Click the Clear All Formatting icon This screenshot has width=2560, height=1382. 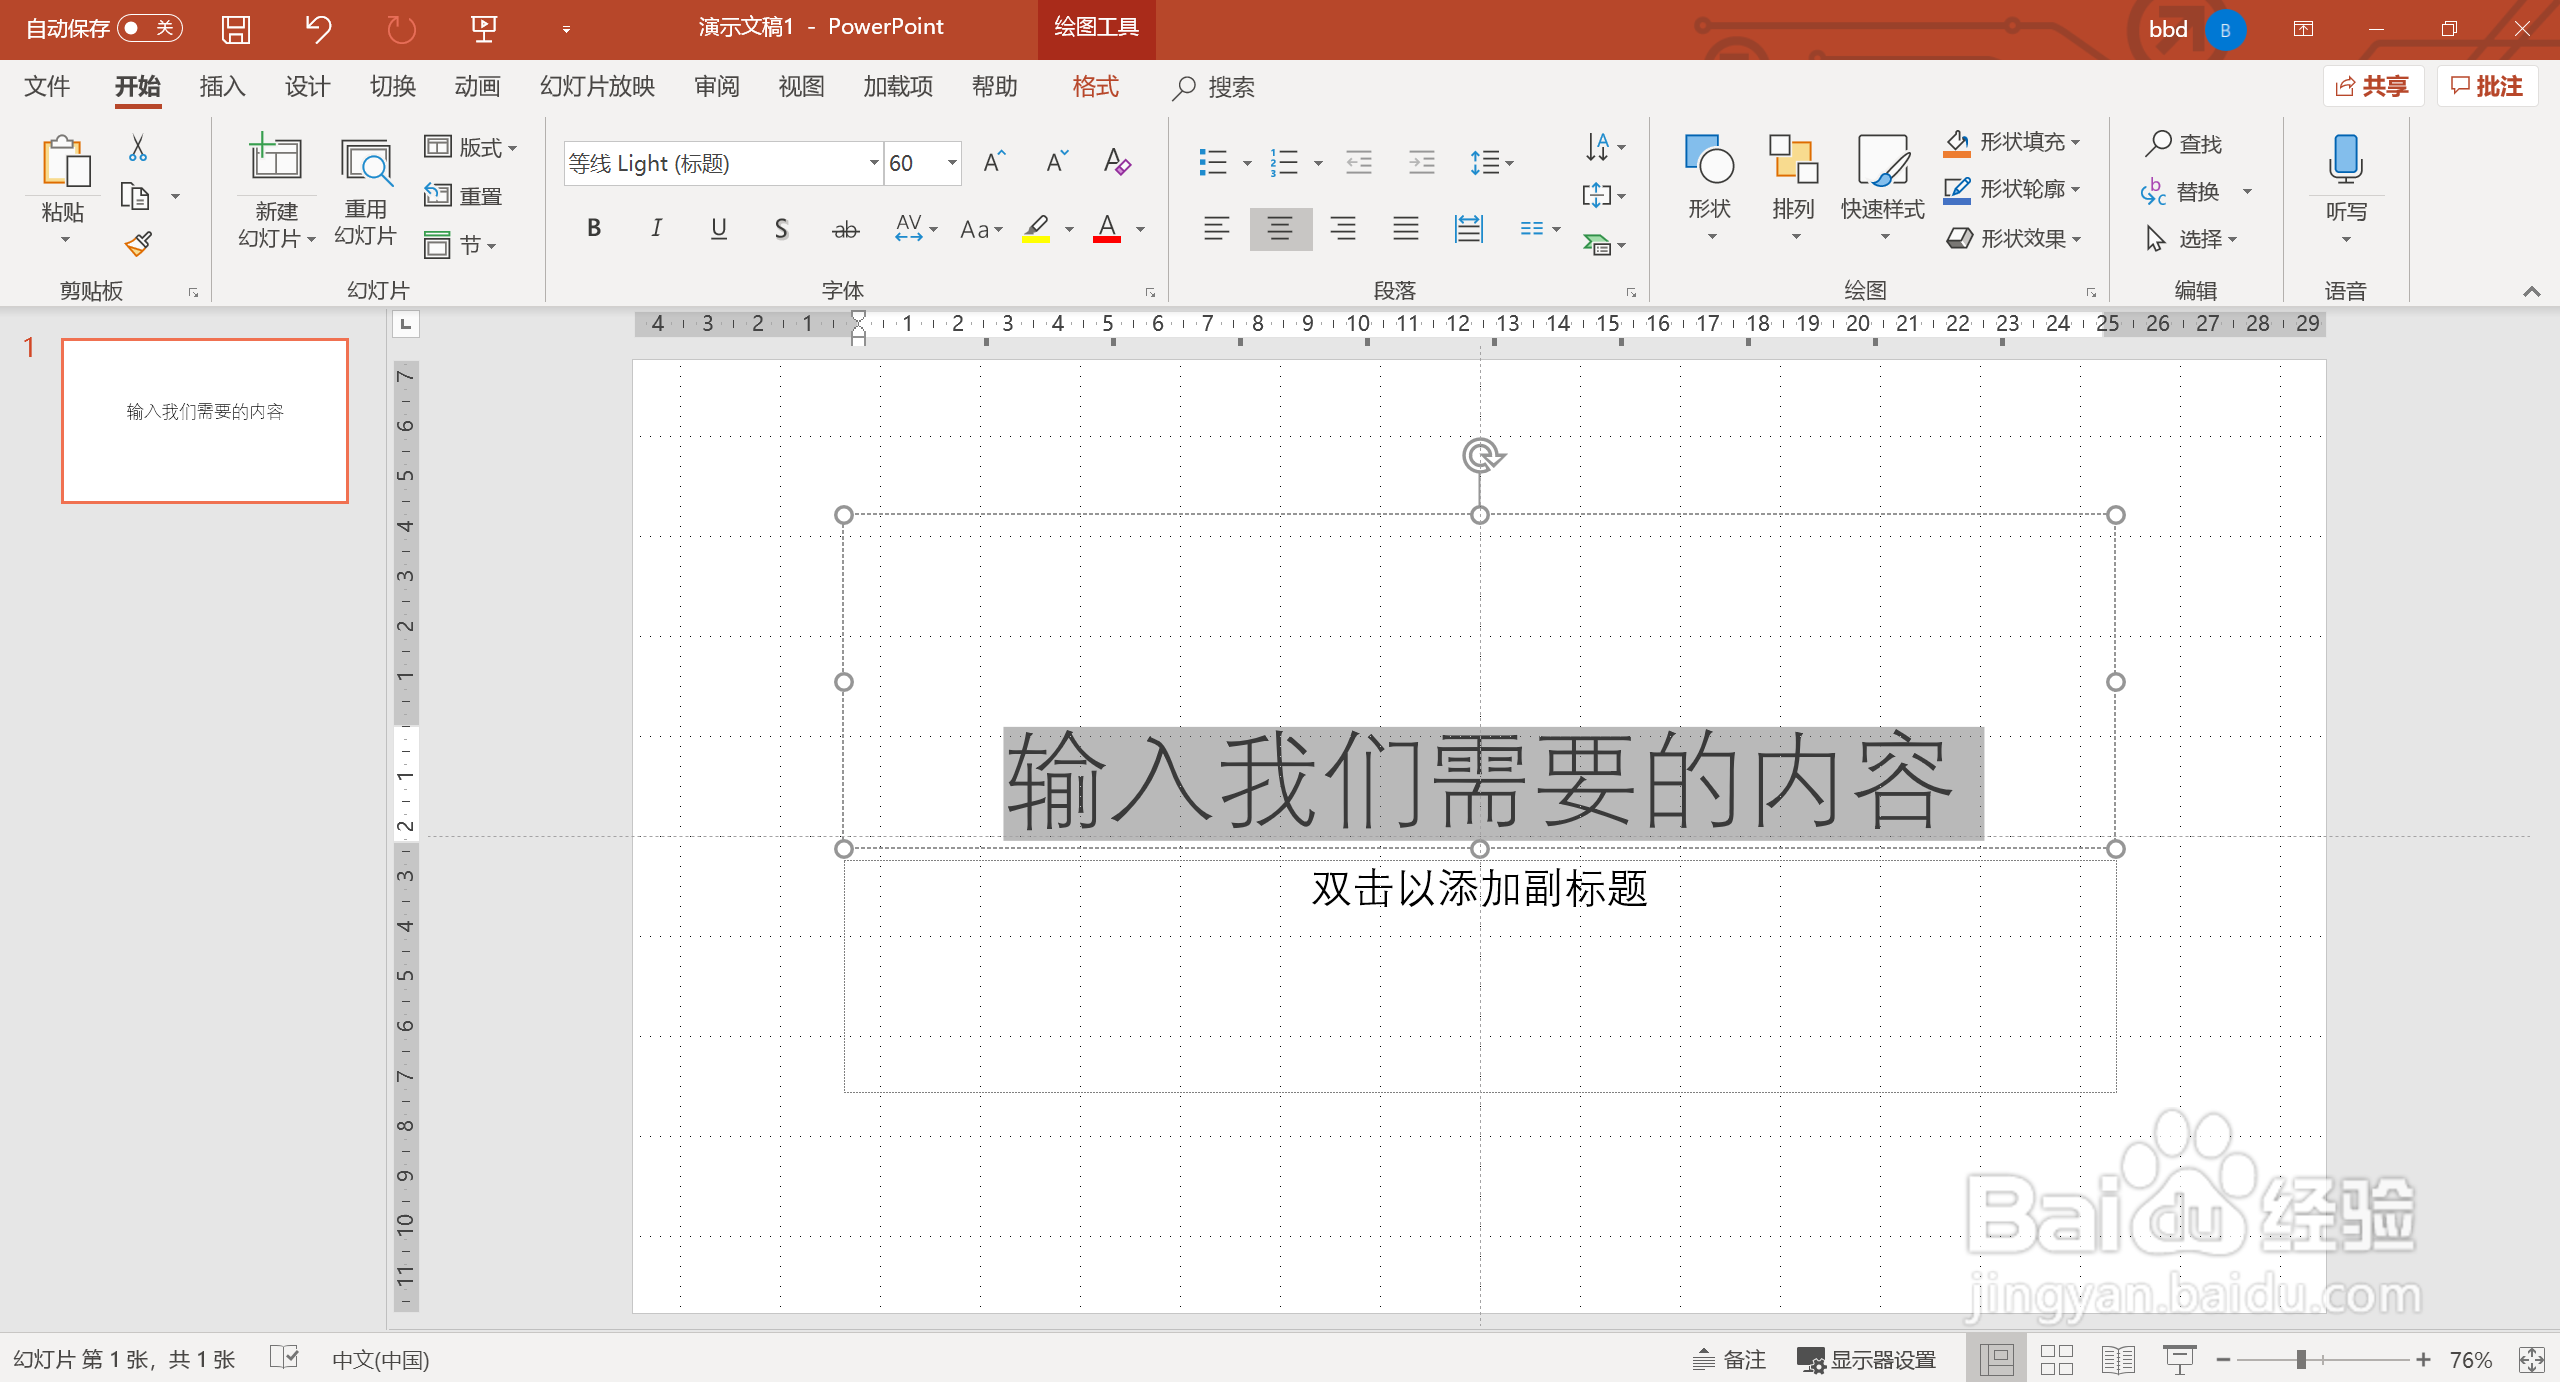[1116, 161]
